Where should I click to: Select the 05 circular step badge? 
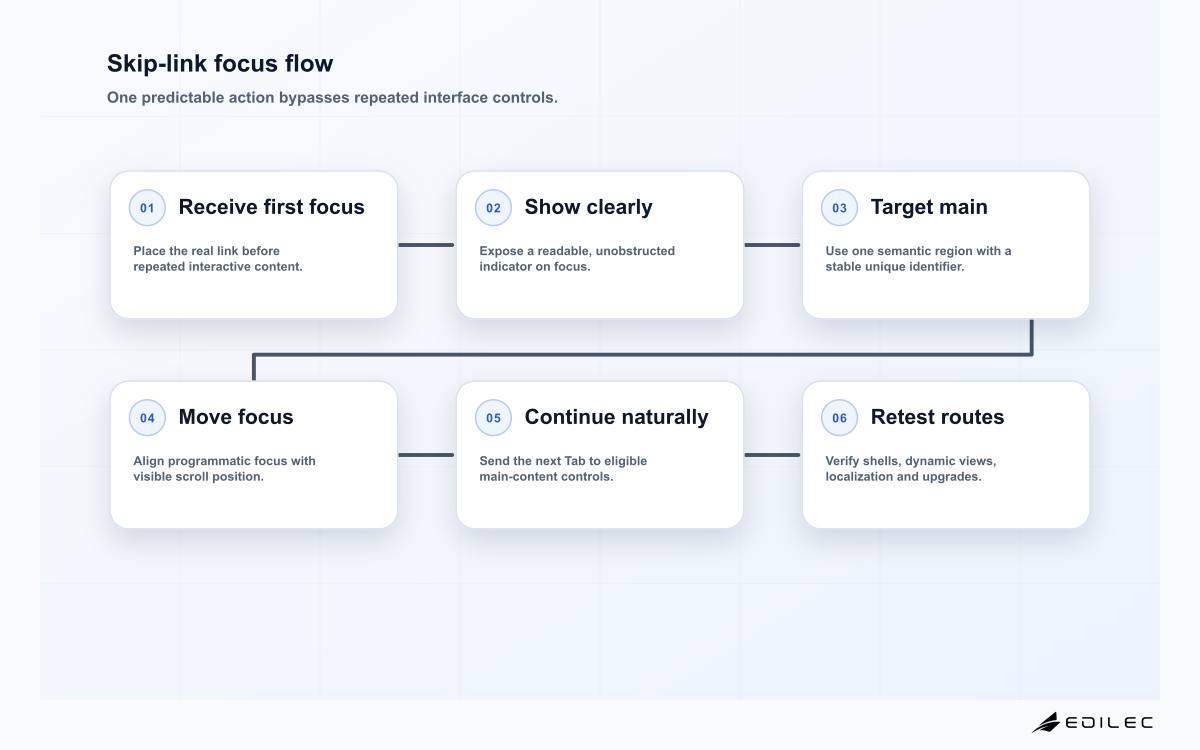pyautogui.click(x=493, y=418)
